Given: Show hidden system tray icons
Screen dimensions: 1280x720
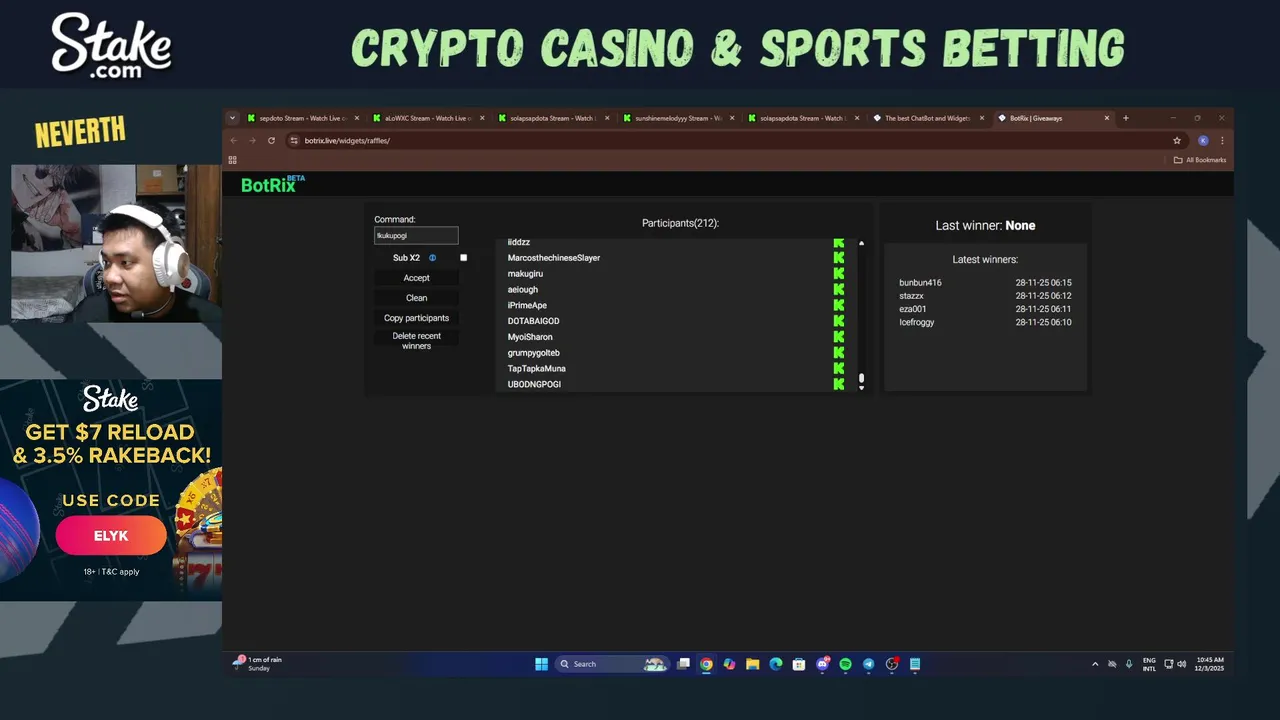Looking at the screenshot, I should coord(1094,664).
